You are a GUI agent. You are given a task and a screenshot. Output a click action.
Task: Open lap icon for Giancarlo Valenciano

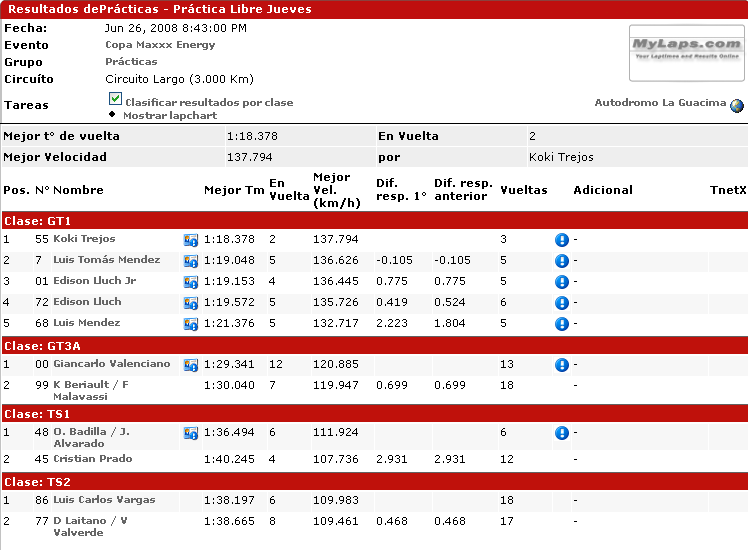click(191, 365)
